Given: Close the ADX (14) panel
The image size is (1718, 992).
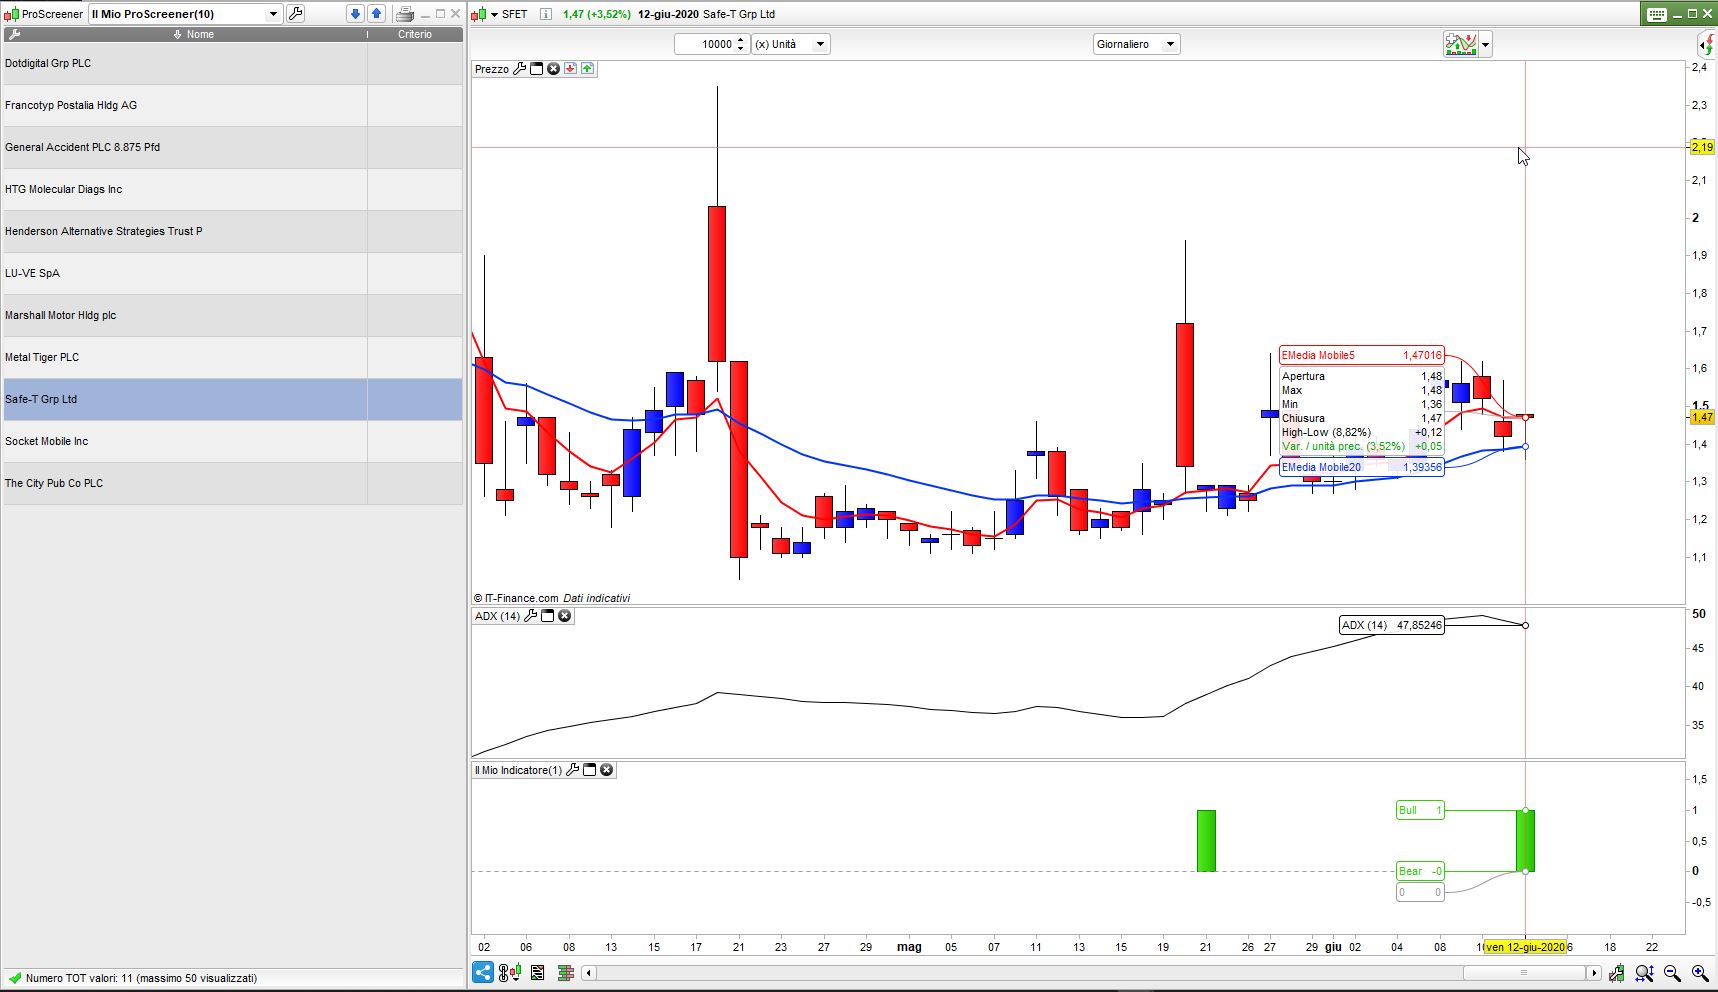Looking at the screenshot, I should click(x=564, y=616).
